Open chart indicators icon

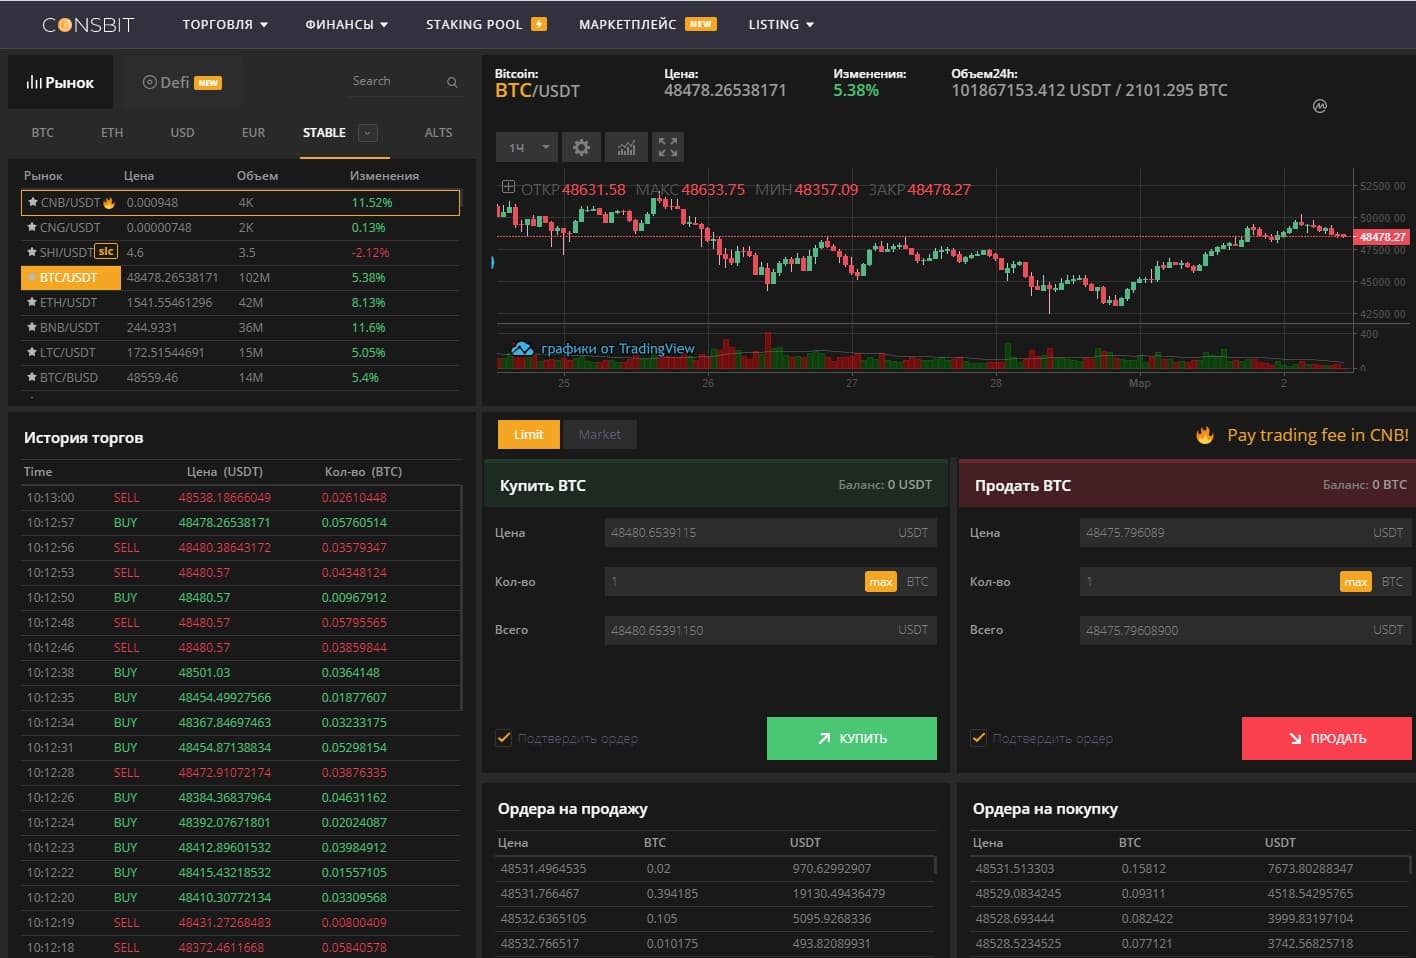pos(626,147)
